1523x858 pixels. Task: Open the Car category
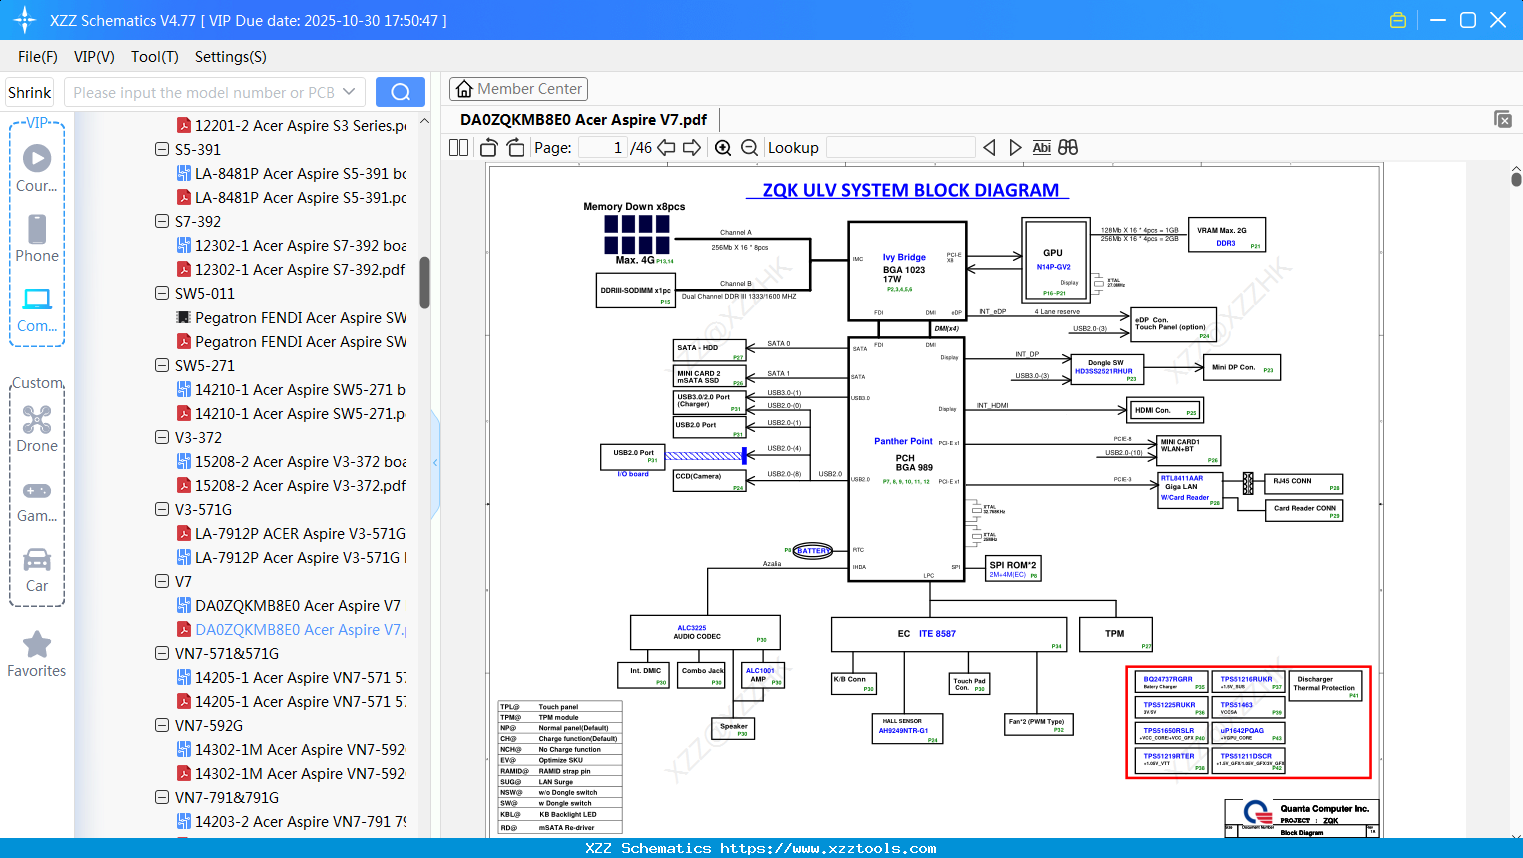tap(37, 570)
